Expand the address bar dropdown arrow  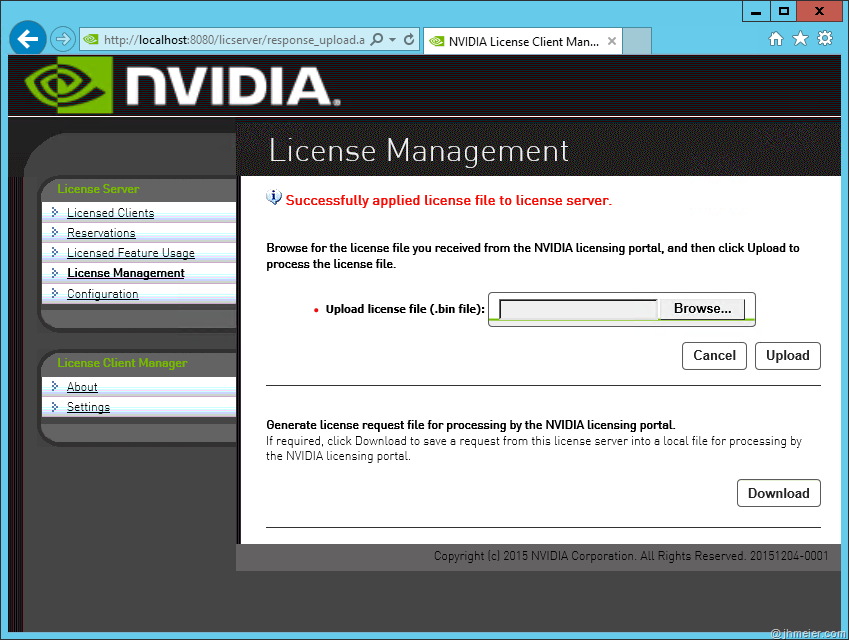click(x=392, y=40)
